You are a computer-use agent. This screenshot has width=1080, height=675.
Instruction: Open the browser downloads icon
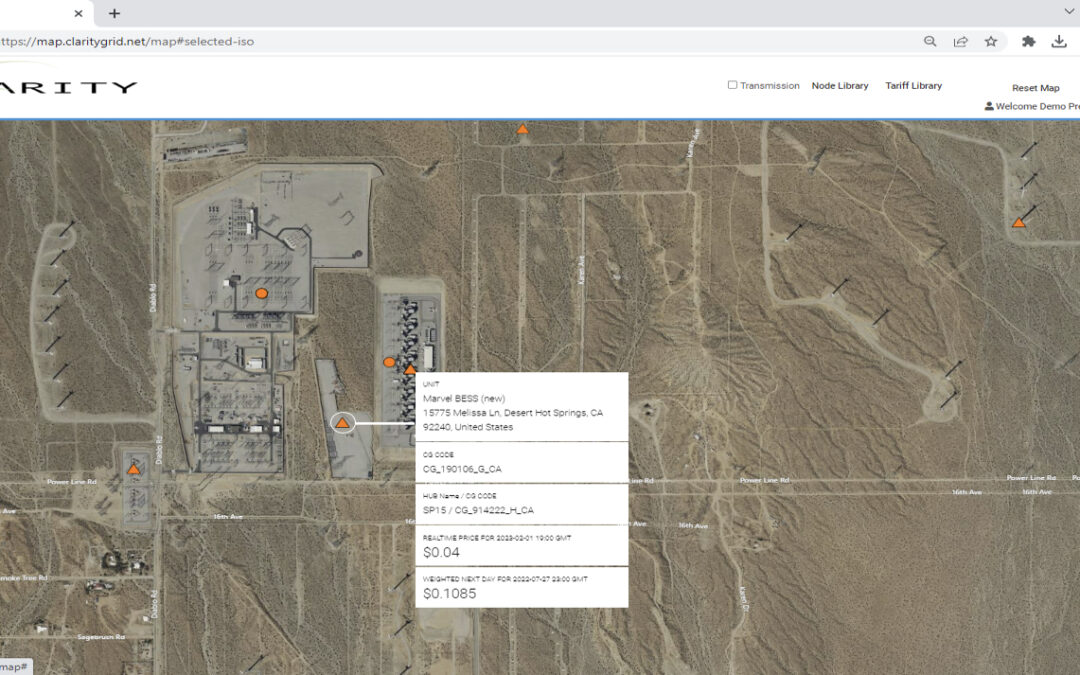tap(1059, 41)
